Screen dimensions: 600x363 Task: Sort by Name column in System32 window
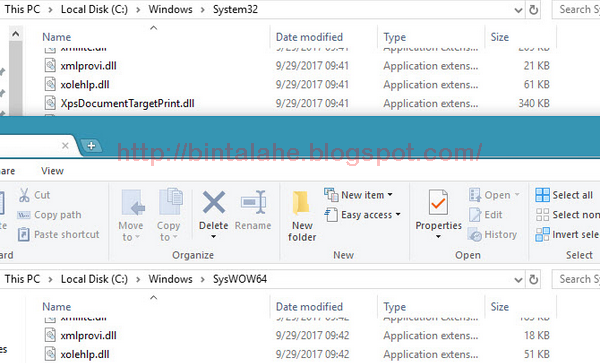(x=57, y=37)
